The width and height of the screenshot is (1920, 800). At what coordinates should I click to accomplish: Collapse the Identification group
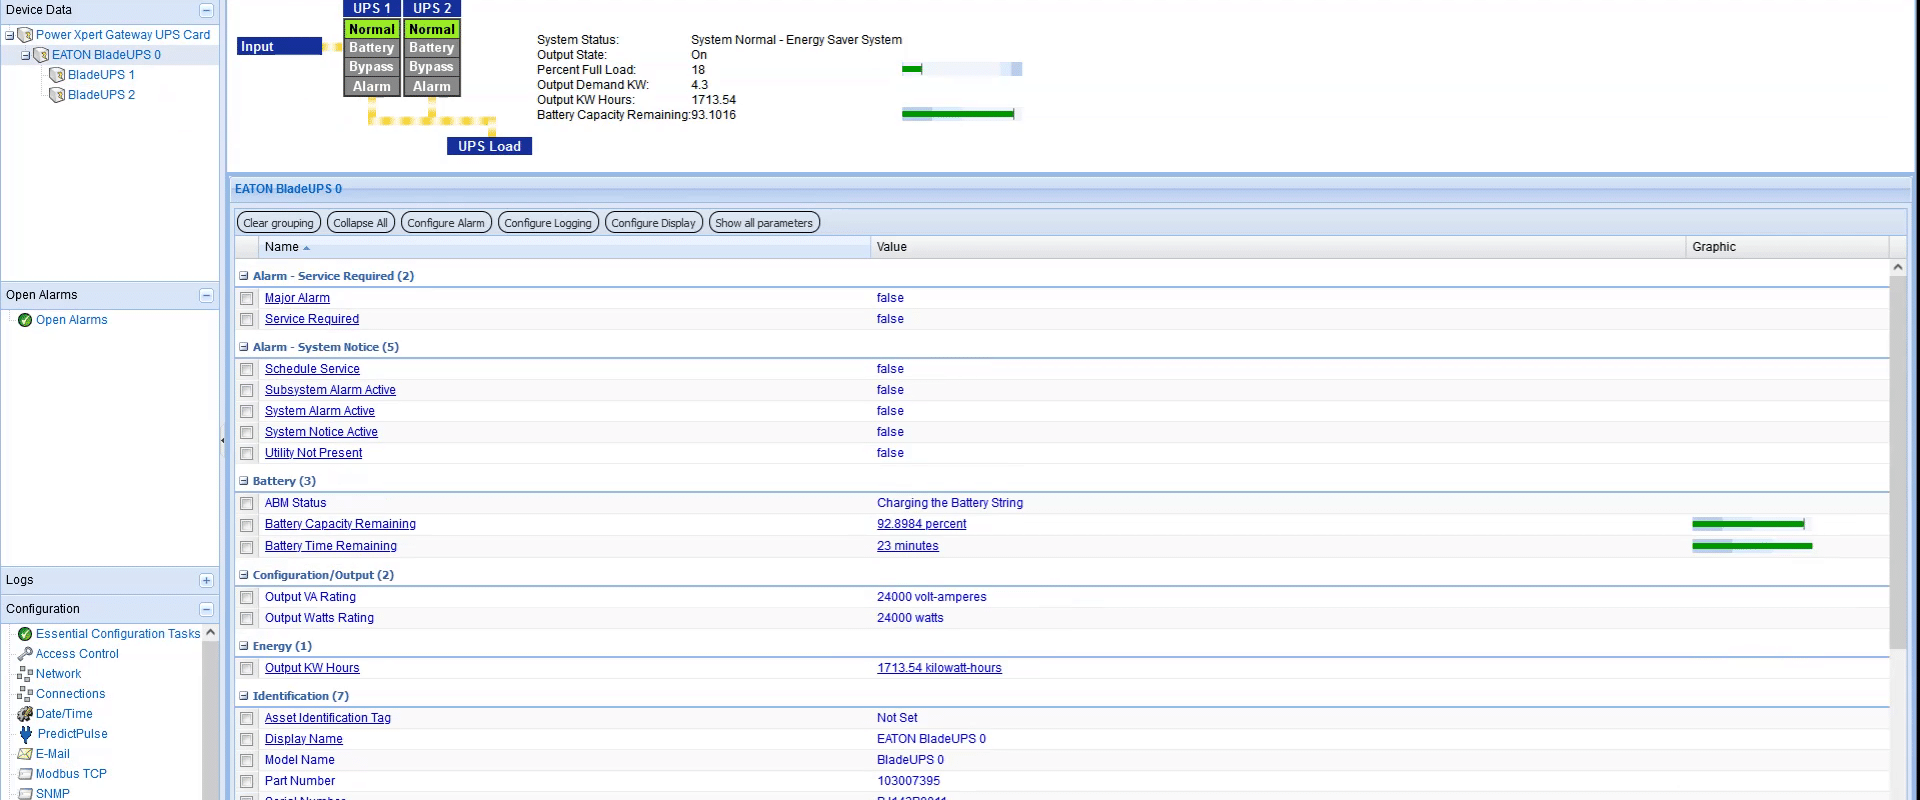243,696
